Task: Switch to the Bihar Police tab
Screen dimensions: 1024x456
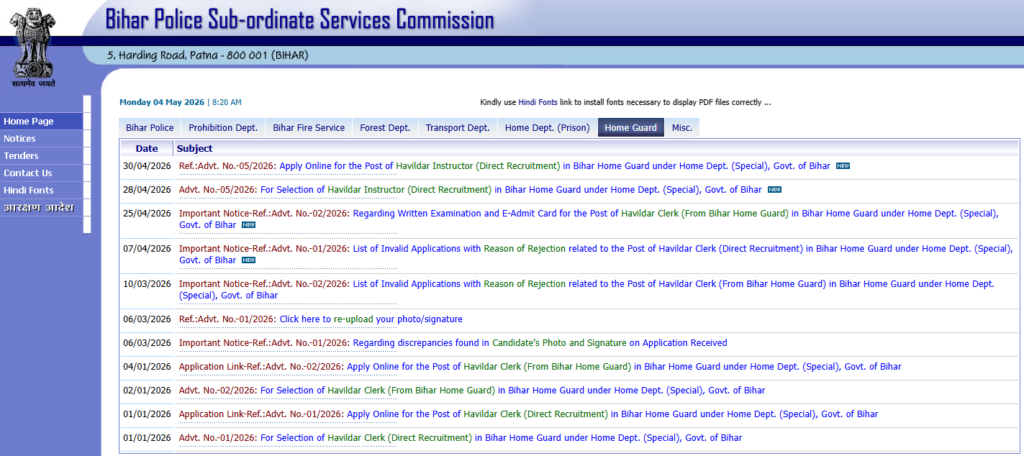Action: 150,127
